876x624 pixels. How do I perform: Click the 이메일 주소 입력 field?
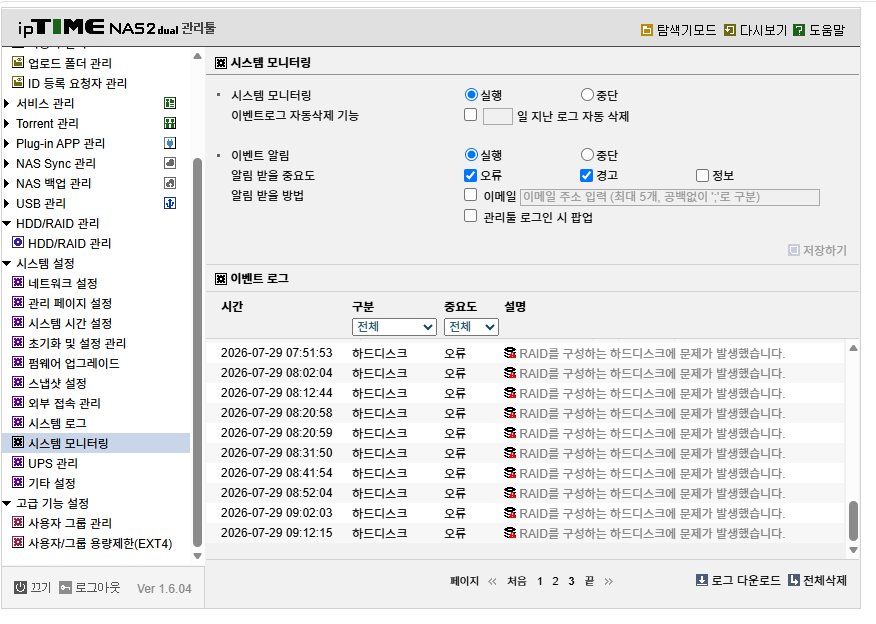pos(670,197)
